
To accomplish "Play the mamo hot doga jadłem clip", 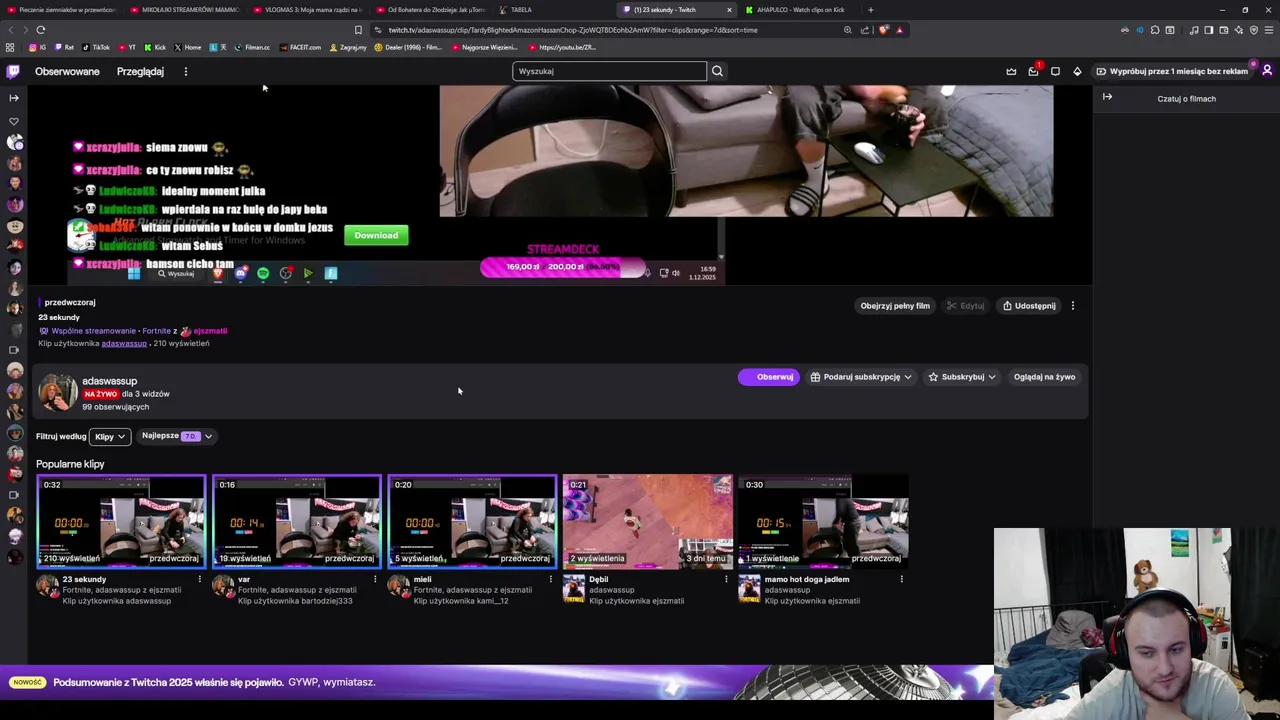I will tap(823, 521).
